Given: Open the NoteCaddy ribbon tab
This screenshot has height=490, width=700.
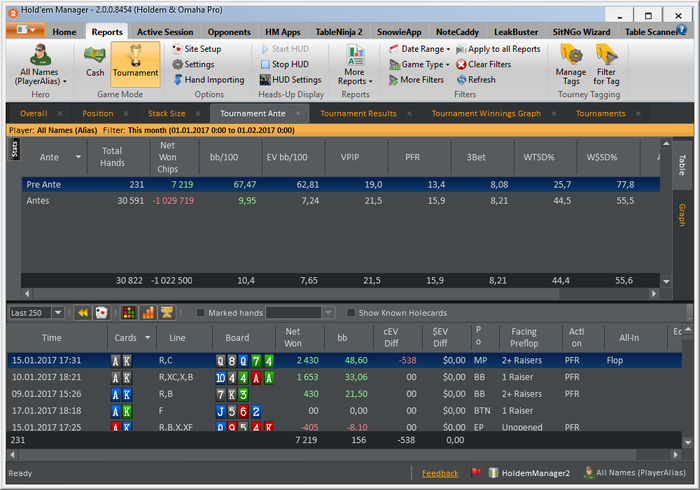Looking at the screenshot, I should pyautogui.click(x=457, y=32).
